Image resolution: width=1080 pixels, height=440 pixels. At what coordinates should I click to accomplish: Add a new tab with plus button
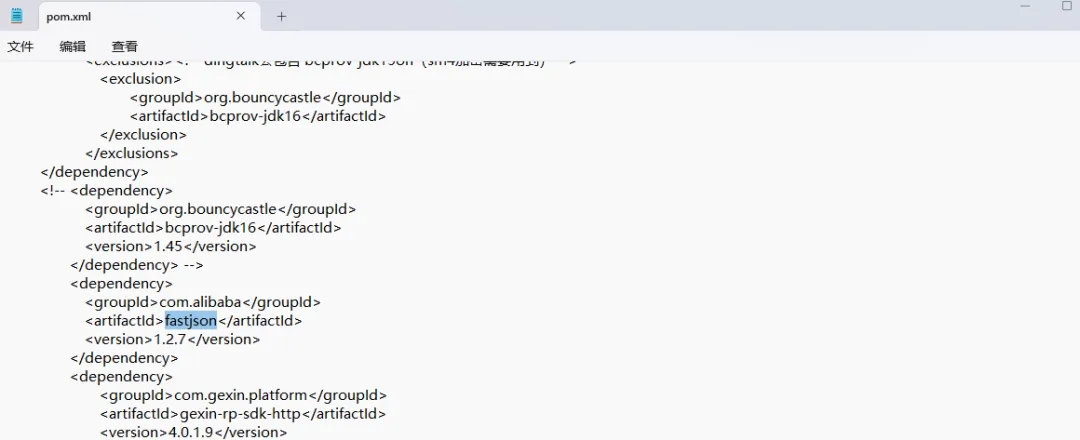pos(281,17)
